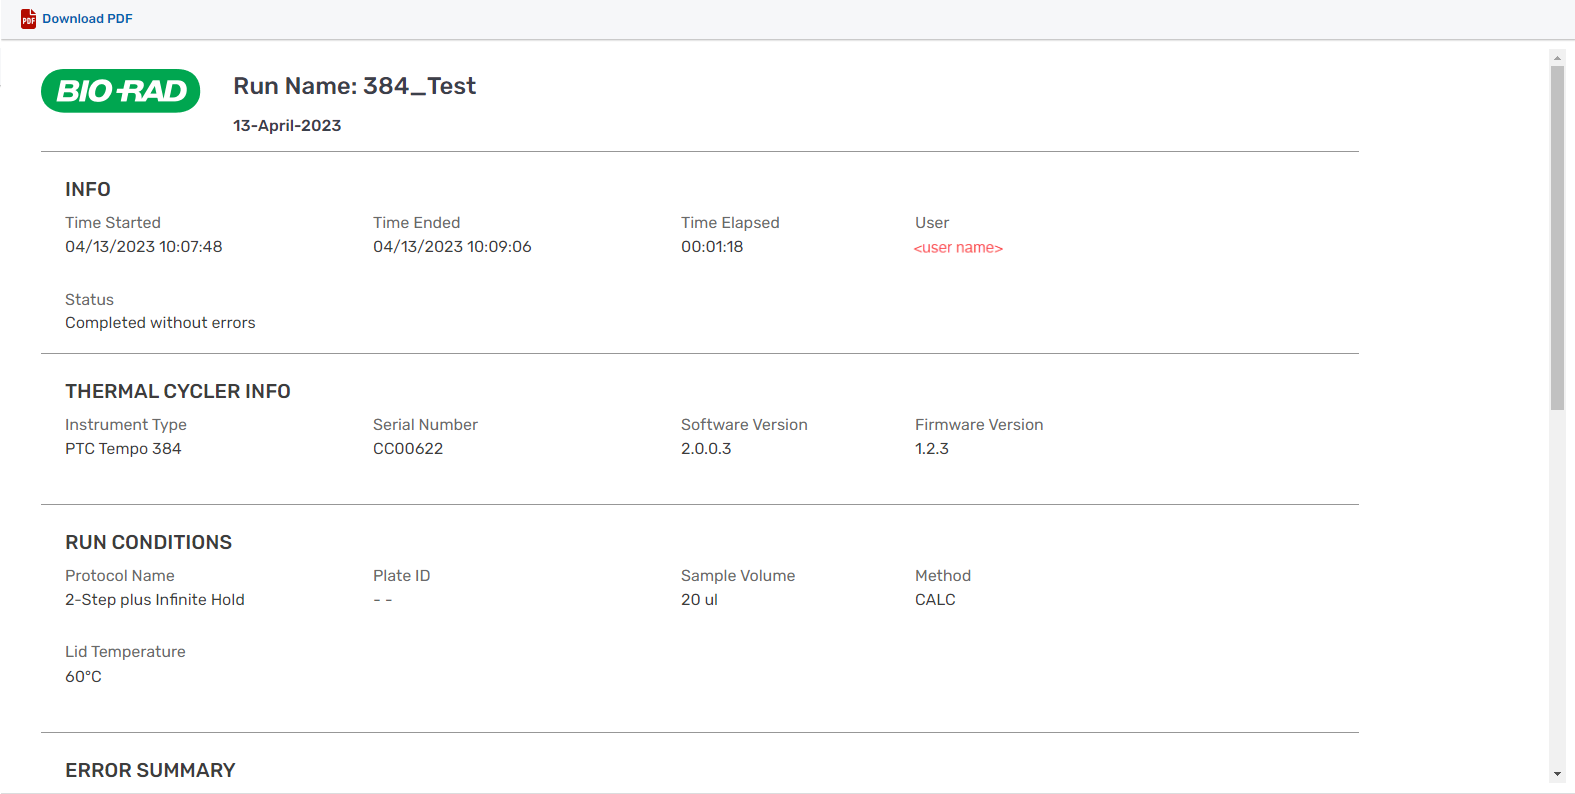Click the ERROR SUMMARY section heading
Image resolution: width=1575 pixels, height=794 pixels.
point(150,771)
